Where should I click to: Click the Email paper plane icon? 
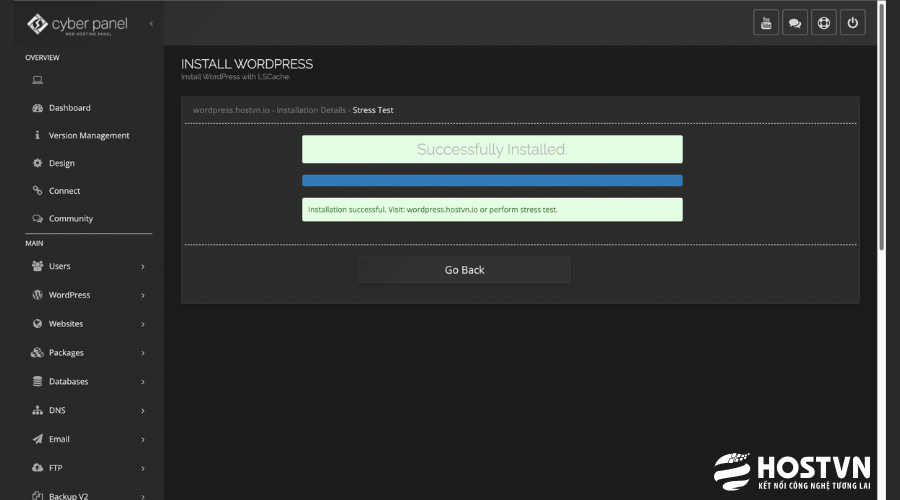(37, 439)
